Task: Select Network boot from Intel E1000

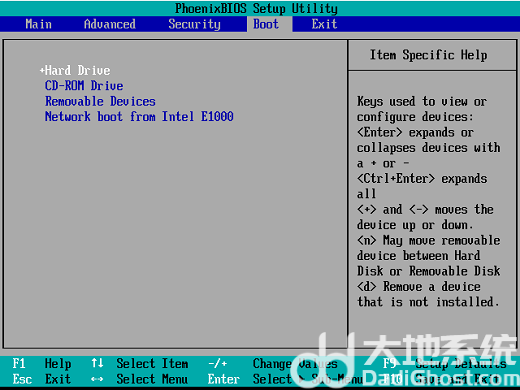Action: tap(139, 117)
